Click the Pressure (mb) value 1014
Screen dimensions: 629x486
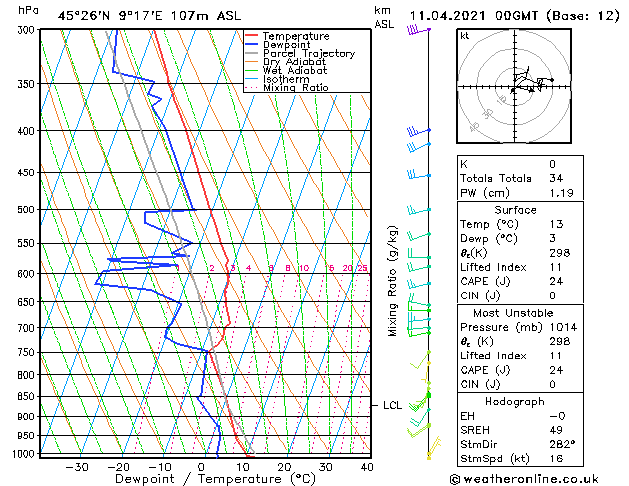click(563, 327)
